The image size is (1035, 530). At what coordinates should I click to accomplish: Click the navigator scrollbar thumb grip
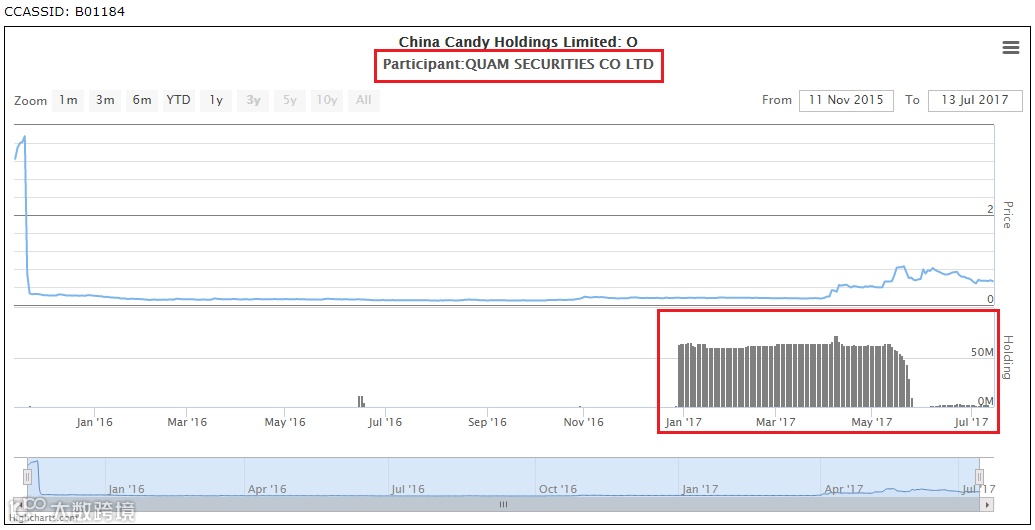(x=503, y=505)
